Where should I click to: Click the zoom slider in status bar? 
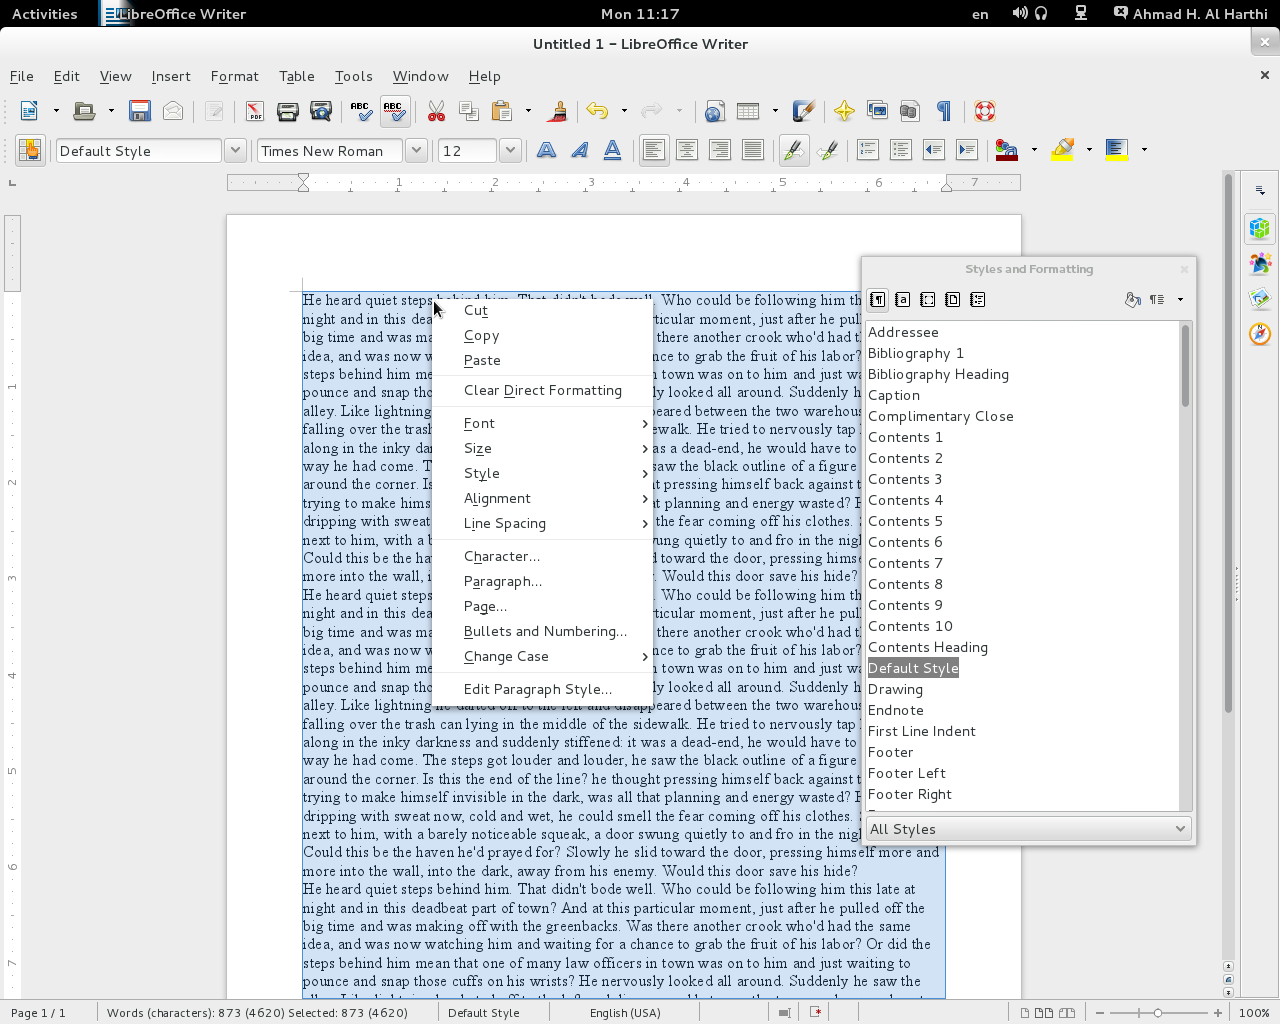pyautogui.click(x=1158, y=1012)
